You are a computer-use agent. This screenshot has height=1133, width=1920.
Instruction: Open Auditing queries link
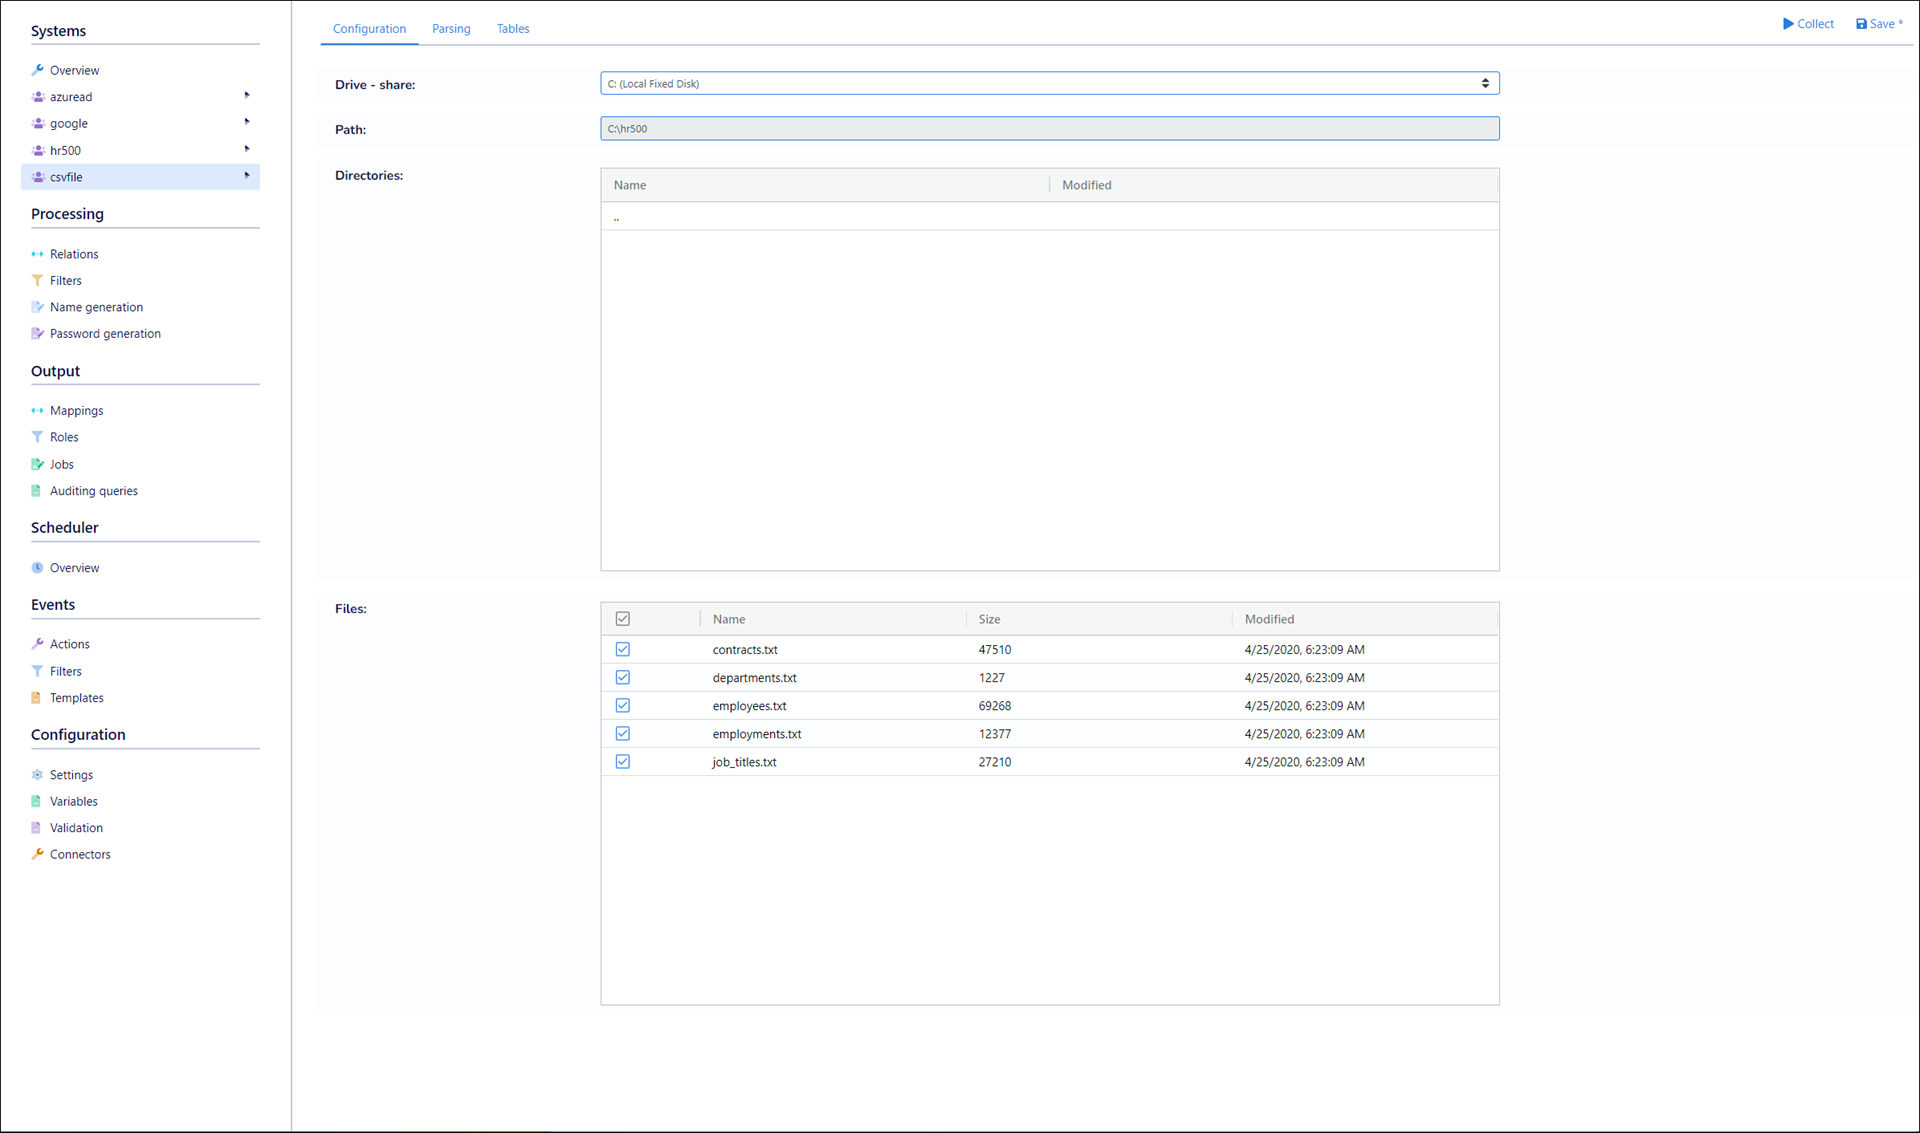(x=94, y=491)
